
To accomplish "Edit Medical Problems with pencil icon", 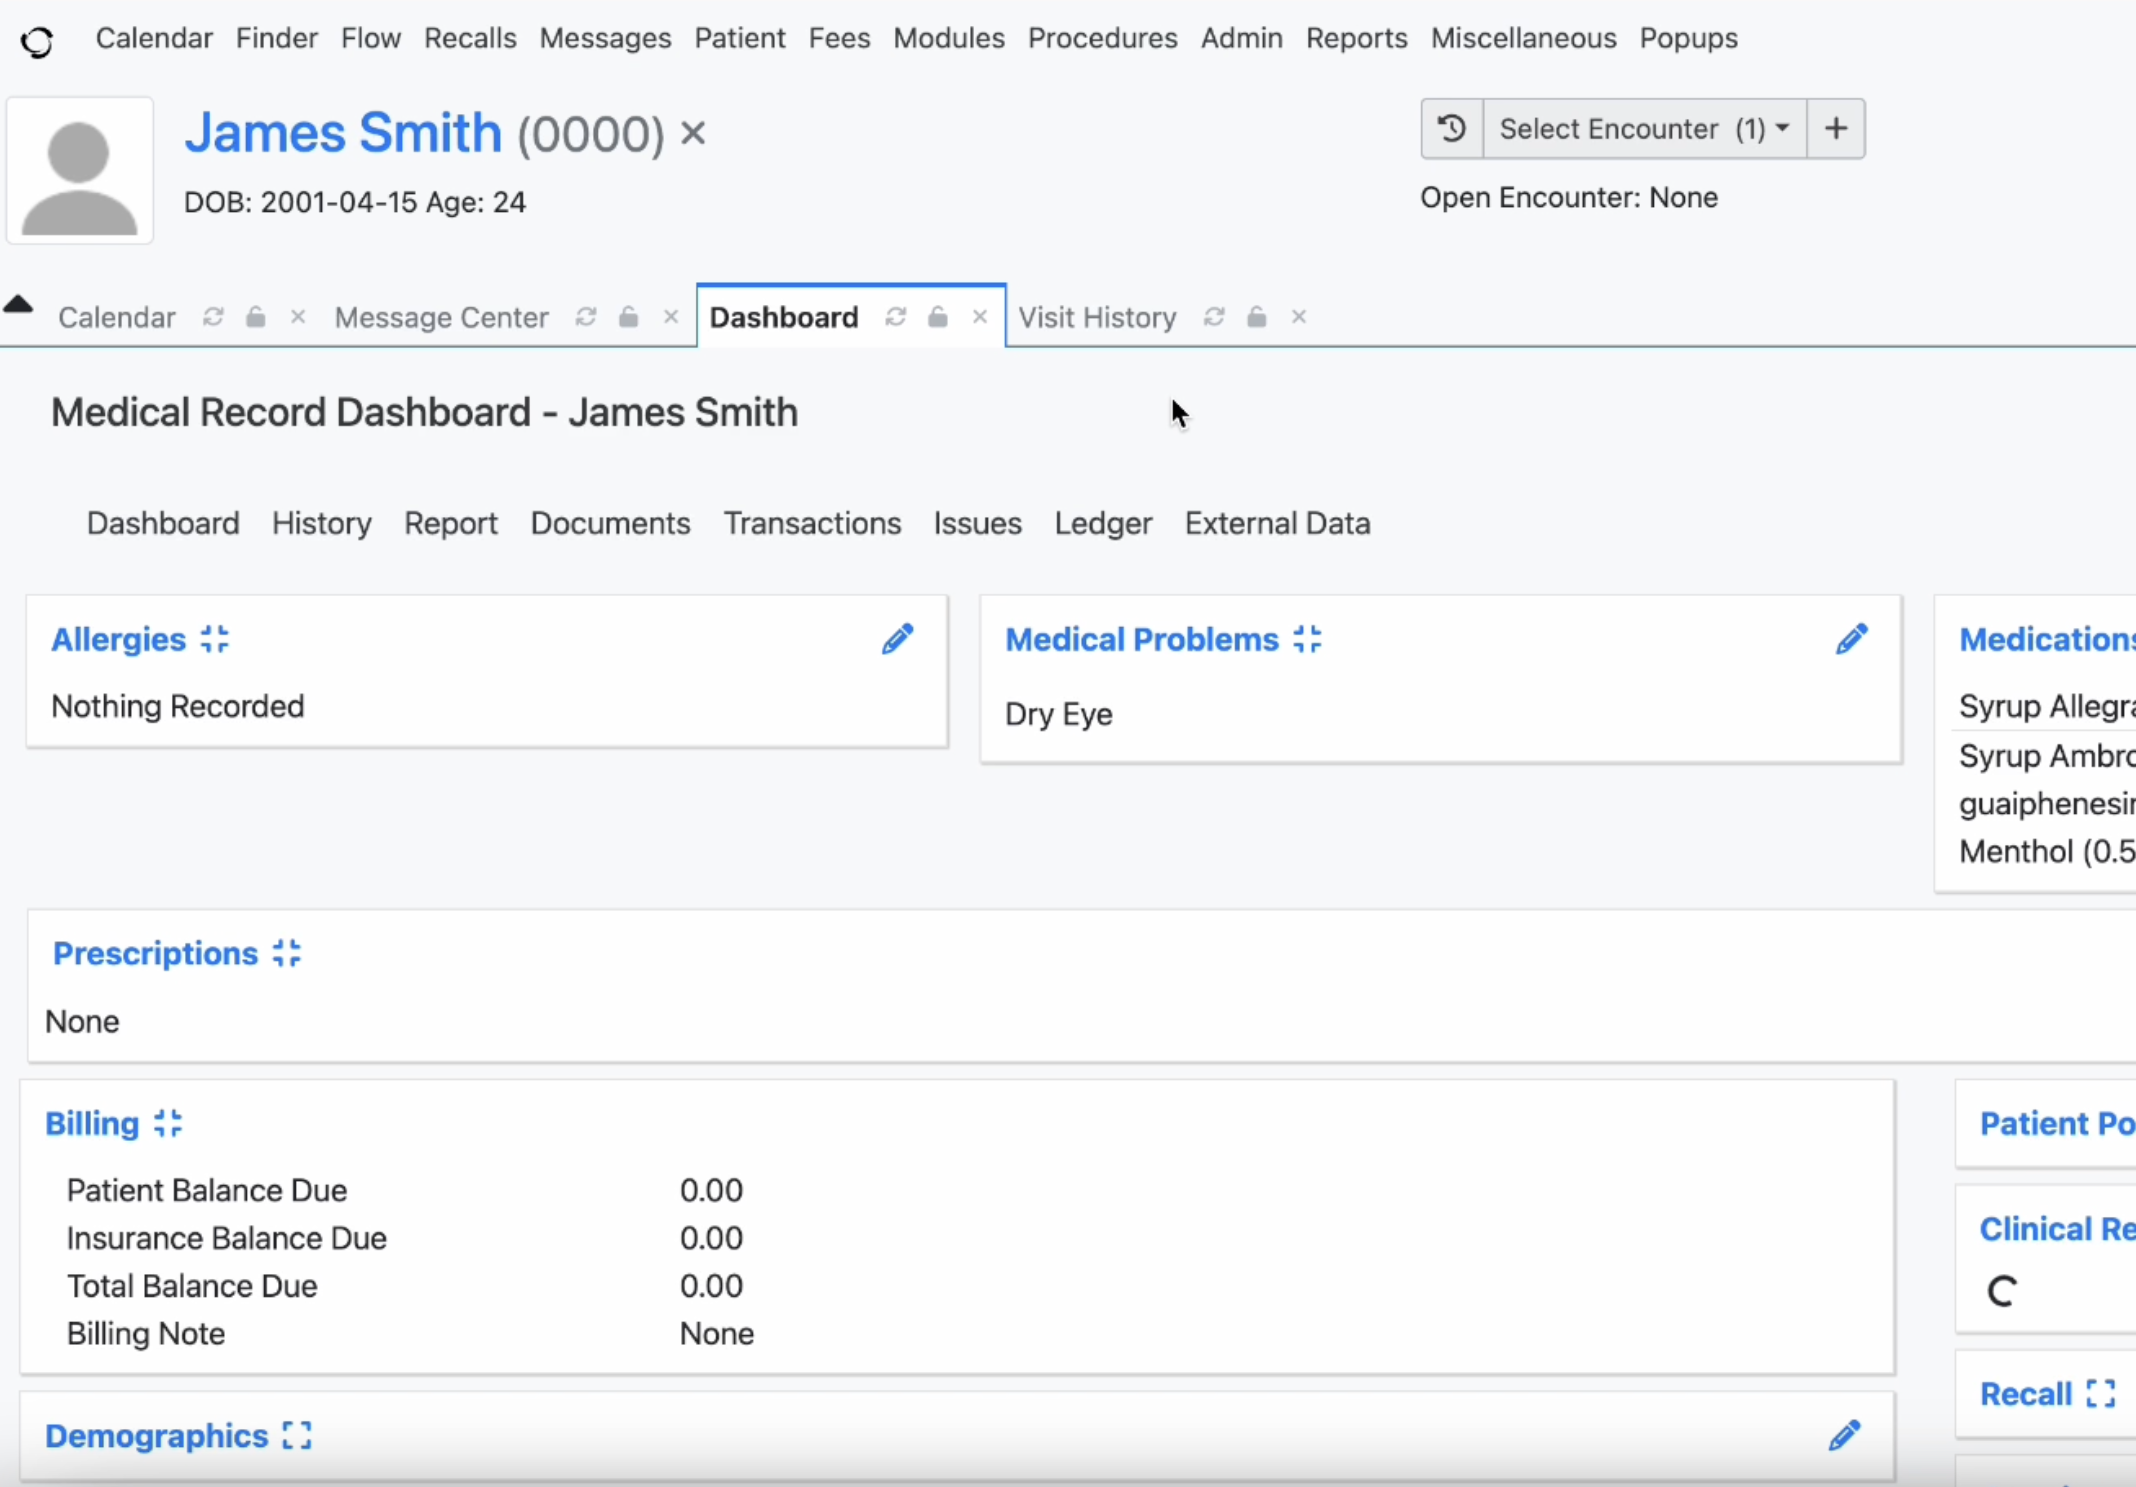I will [x=1851, y=639].
